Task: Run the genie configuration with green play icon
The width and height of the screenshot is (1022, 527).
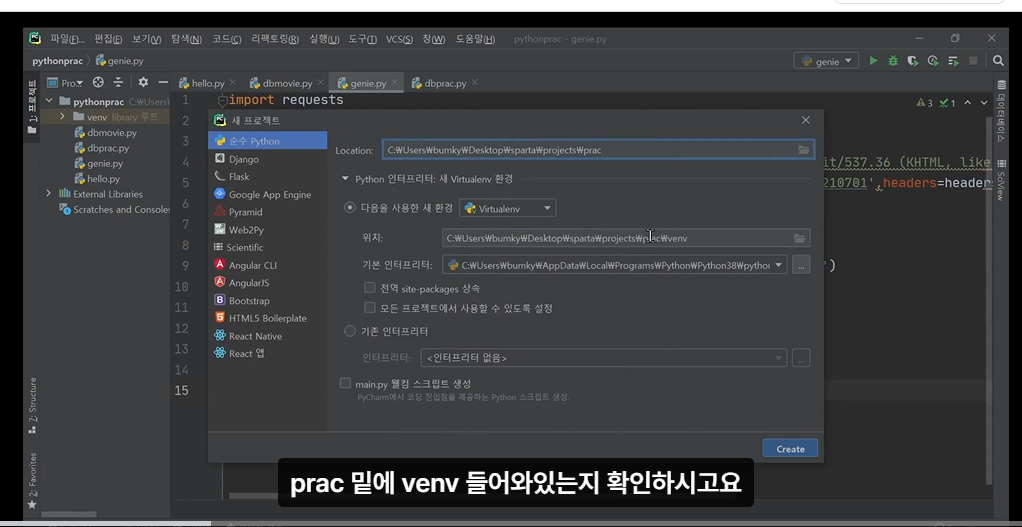Action: [x=873, y=61]
